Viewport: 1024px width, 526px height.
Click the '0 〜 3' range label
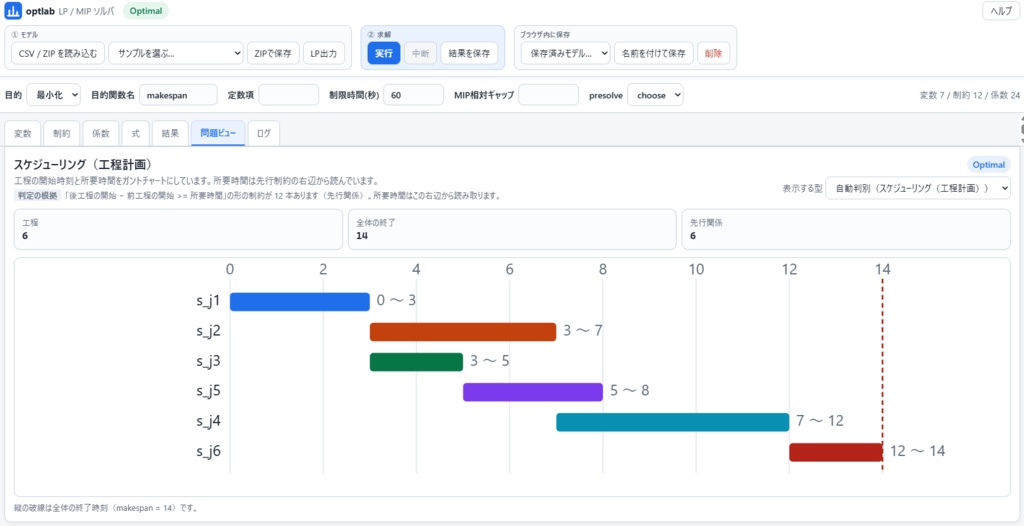396,301
